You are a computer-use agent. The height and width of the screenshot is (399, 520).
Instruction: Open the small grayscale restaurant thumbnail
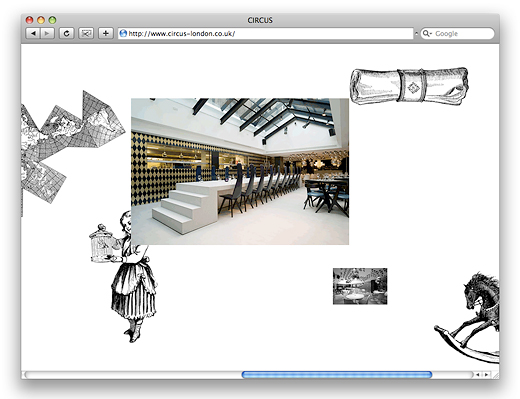coord(360,286)
